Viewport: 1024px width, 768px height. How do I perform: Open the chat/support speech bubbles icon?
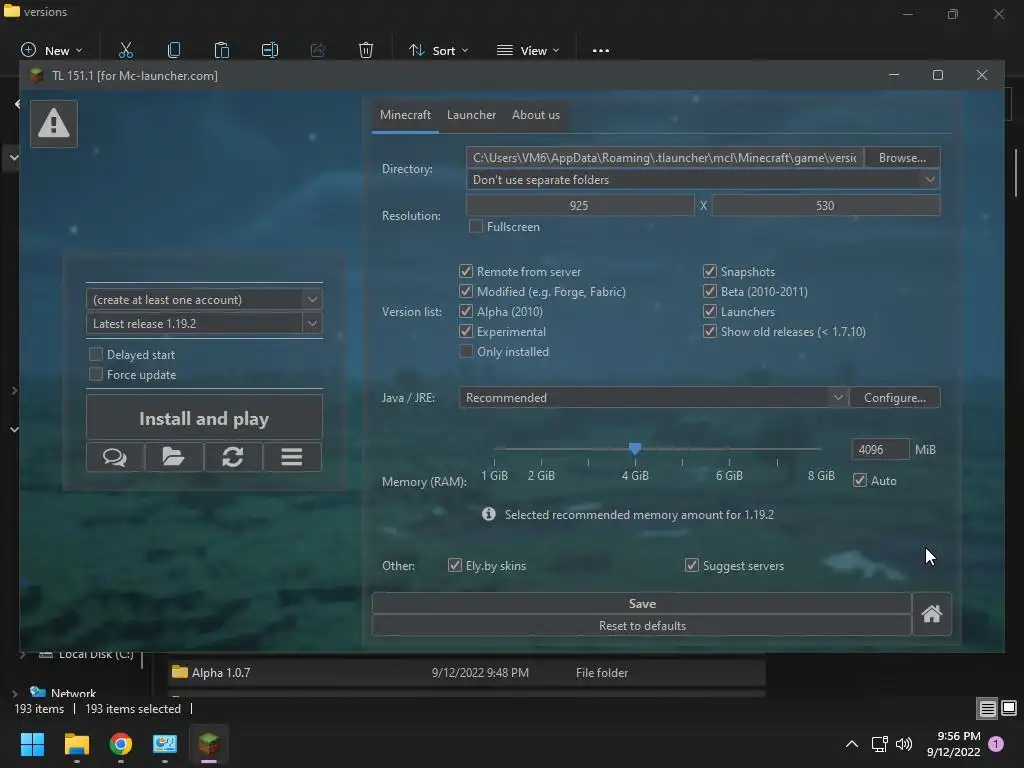[x=115, y=456]
